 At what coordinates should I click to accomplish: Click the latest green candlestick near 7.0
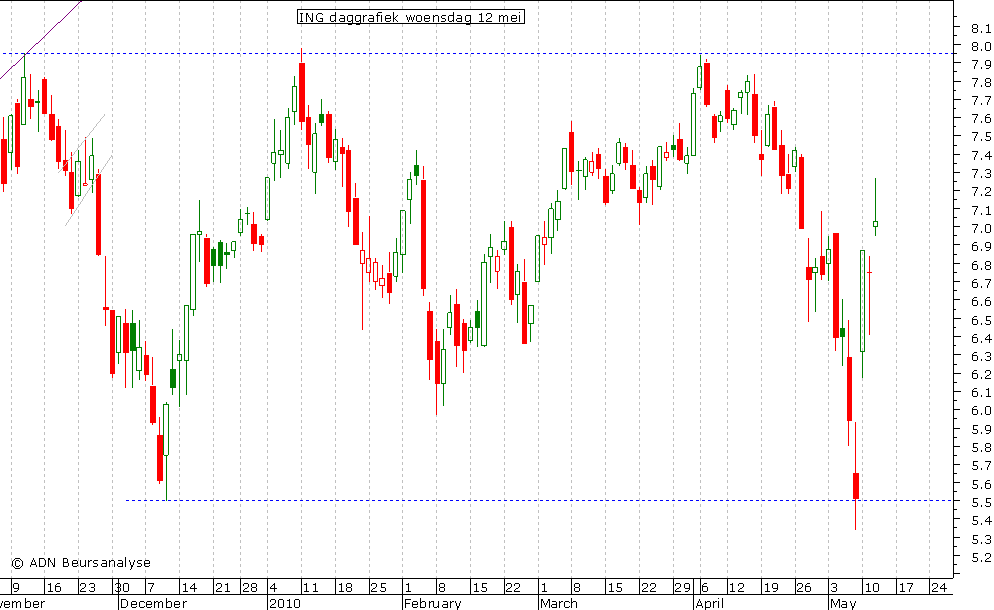pyautogui.click(x=875, y=223)
